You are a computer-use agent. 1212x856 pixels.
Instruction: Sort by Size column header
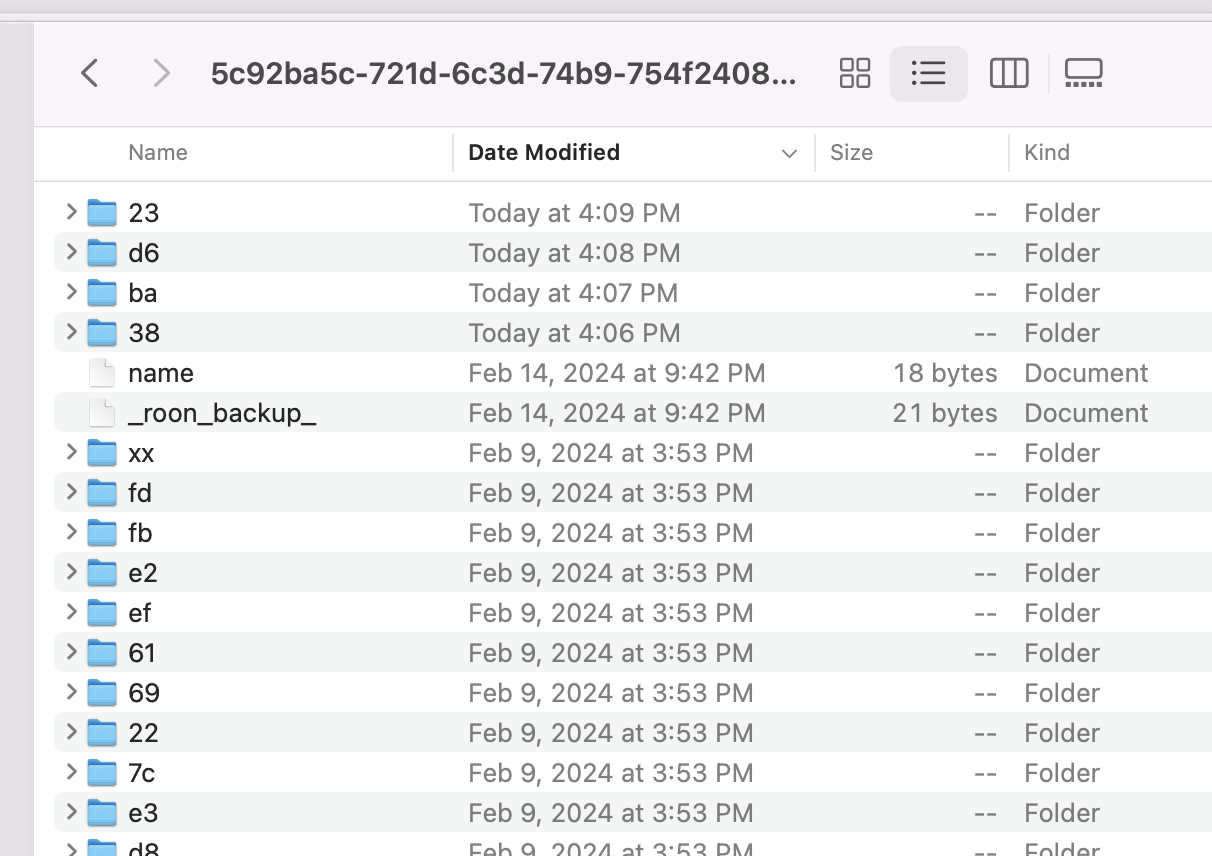(x=851, y=152)
